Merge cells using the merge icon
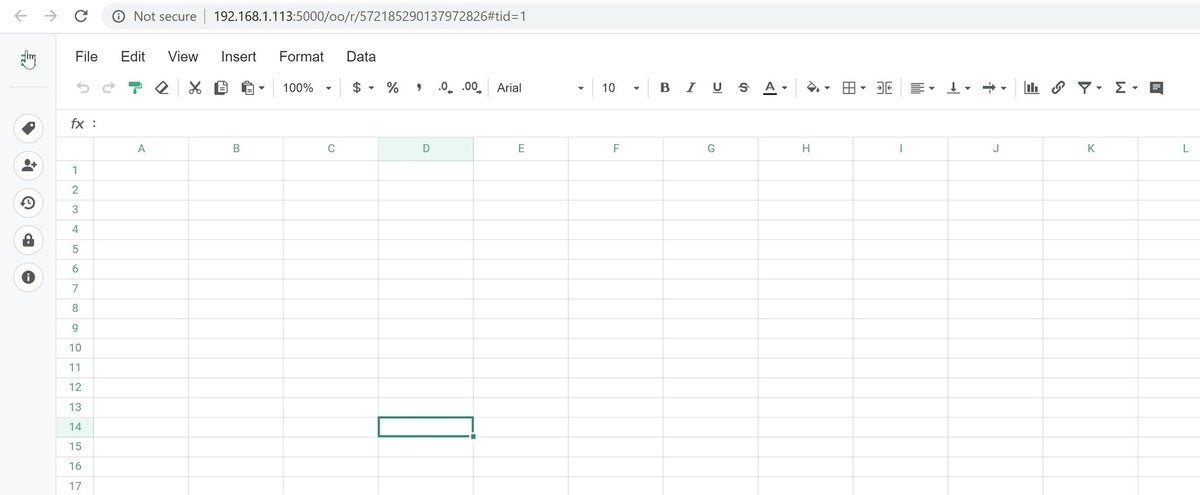The width and height of the screenshot is (1200, 495). point(884,88)
